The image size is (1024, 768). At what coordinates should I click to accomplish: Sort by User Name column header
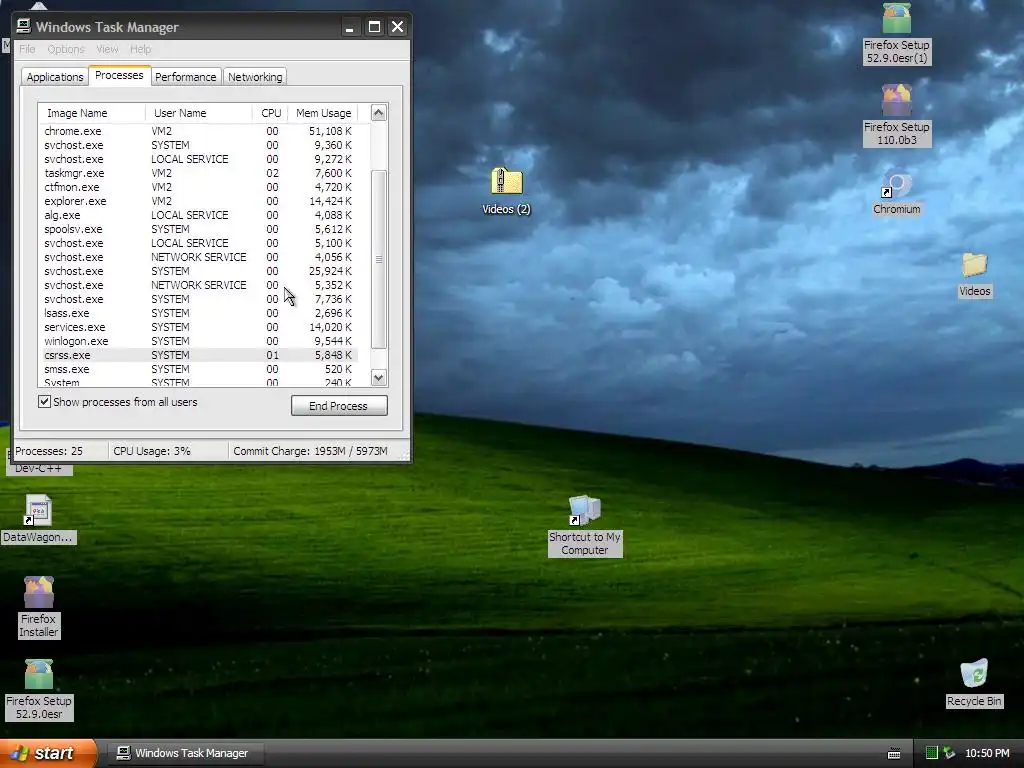[x=199, y=113]
